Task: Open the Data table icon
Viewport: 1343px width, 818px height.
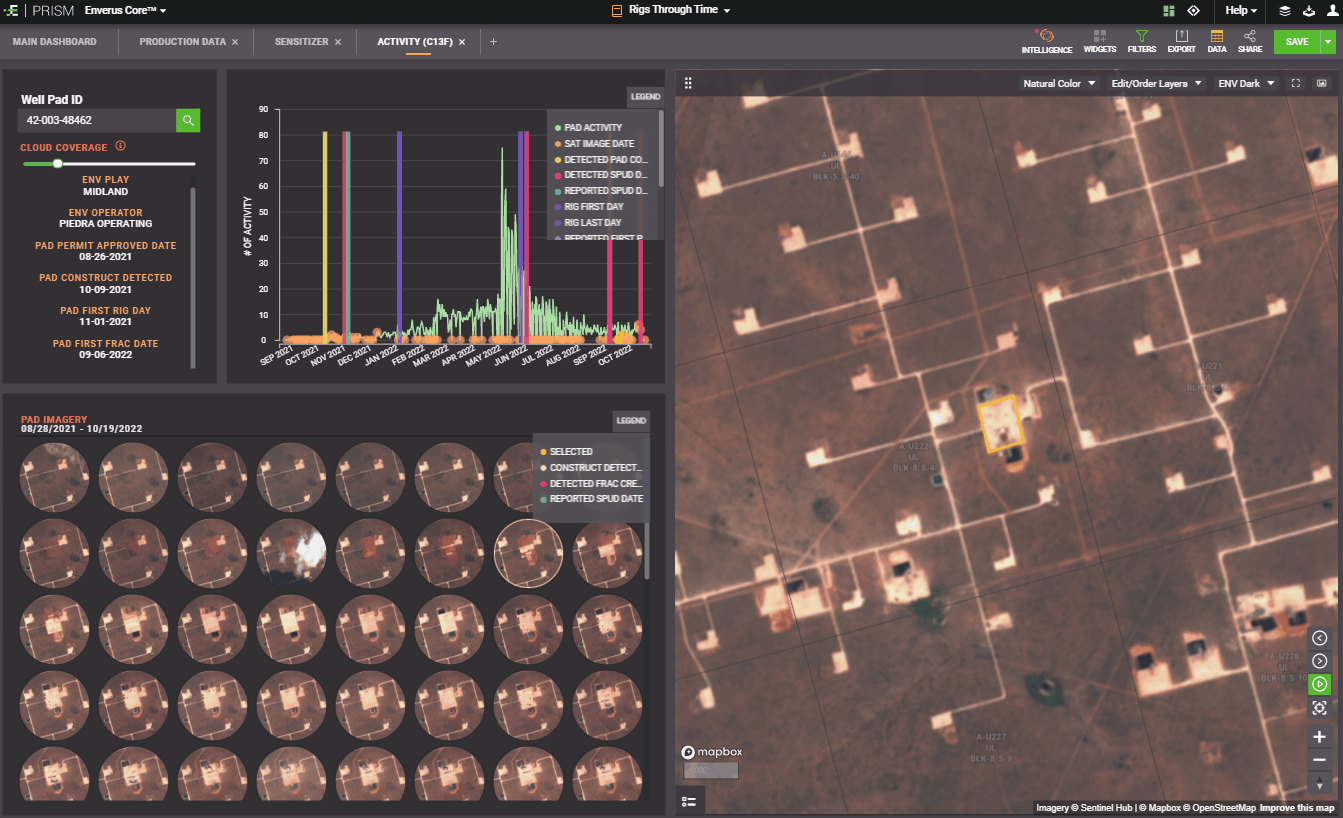Action: point(1216,37)
